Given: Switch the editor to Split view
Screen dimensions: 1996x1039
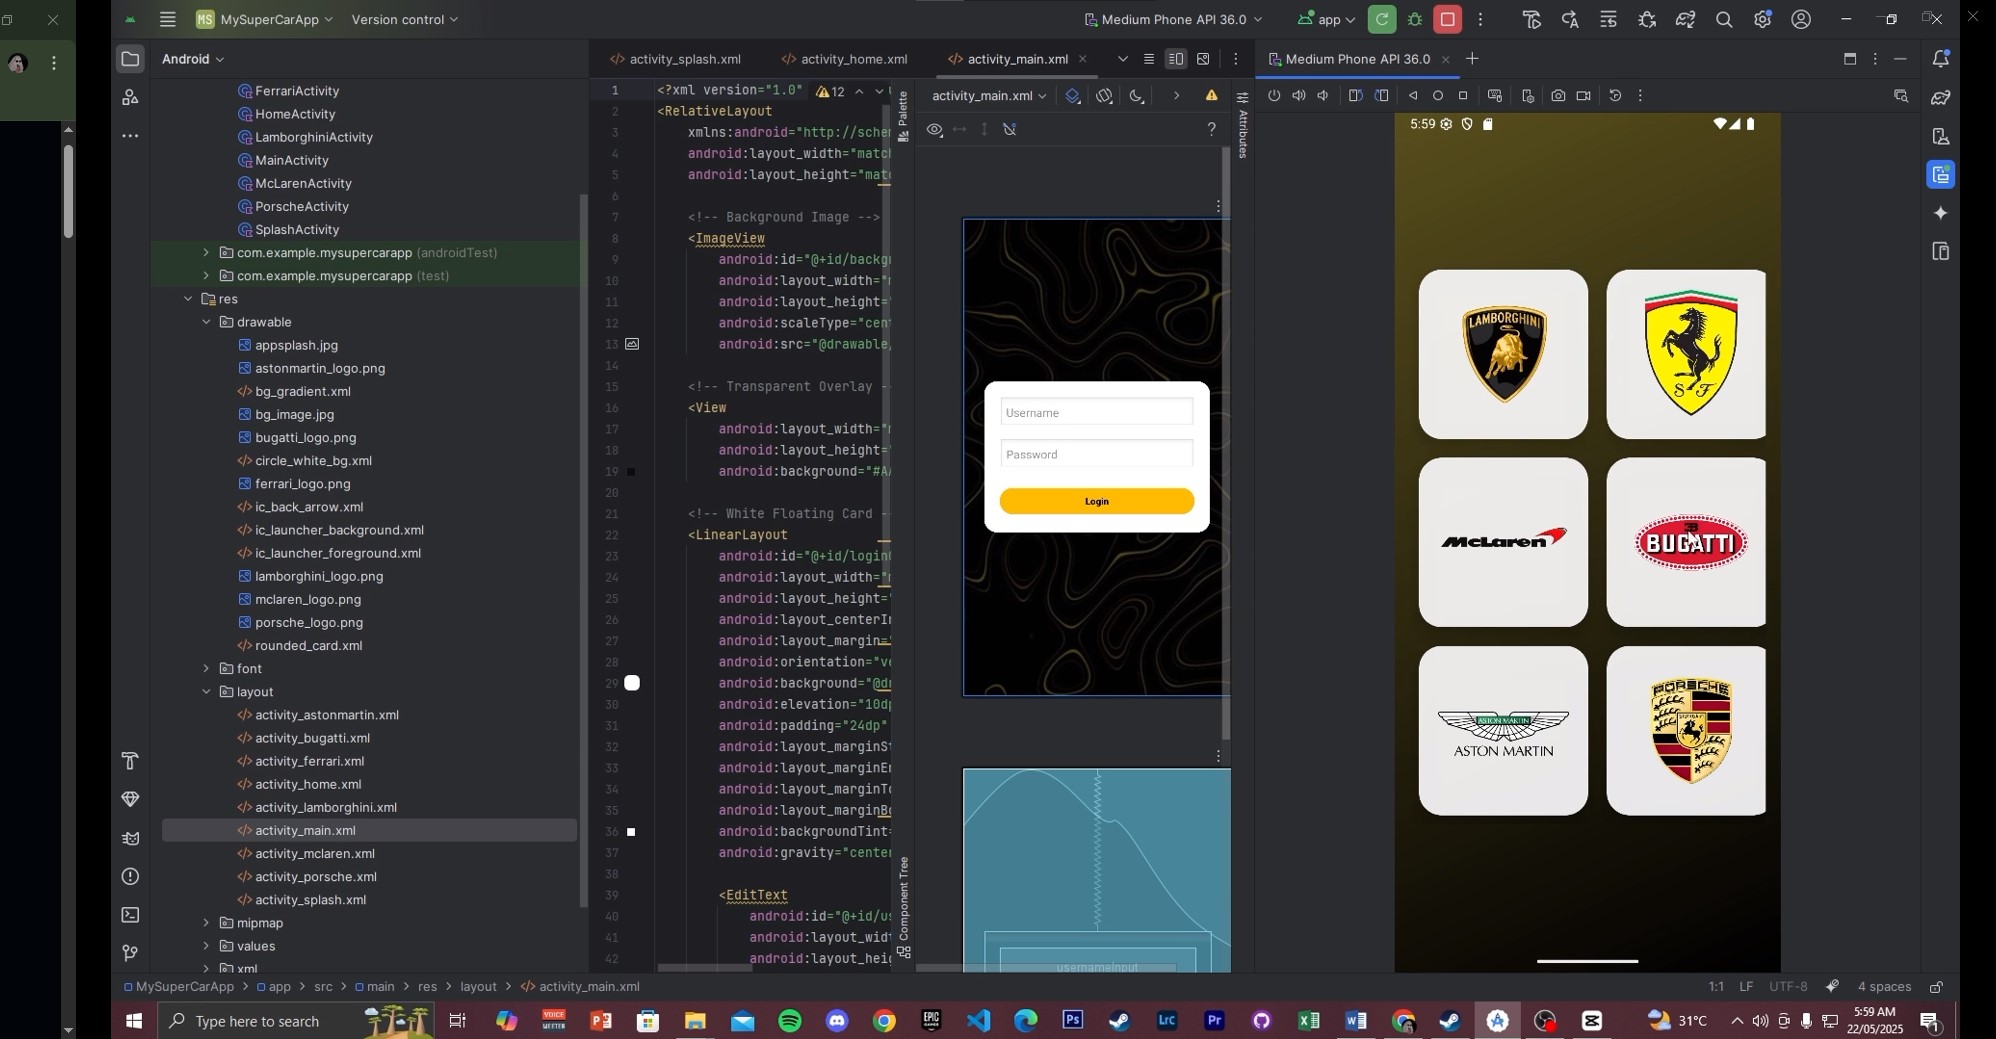Looking at the screenshot, I should coord(1176,59).
